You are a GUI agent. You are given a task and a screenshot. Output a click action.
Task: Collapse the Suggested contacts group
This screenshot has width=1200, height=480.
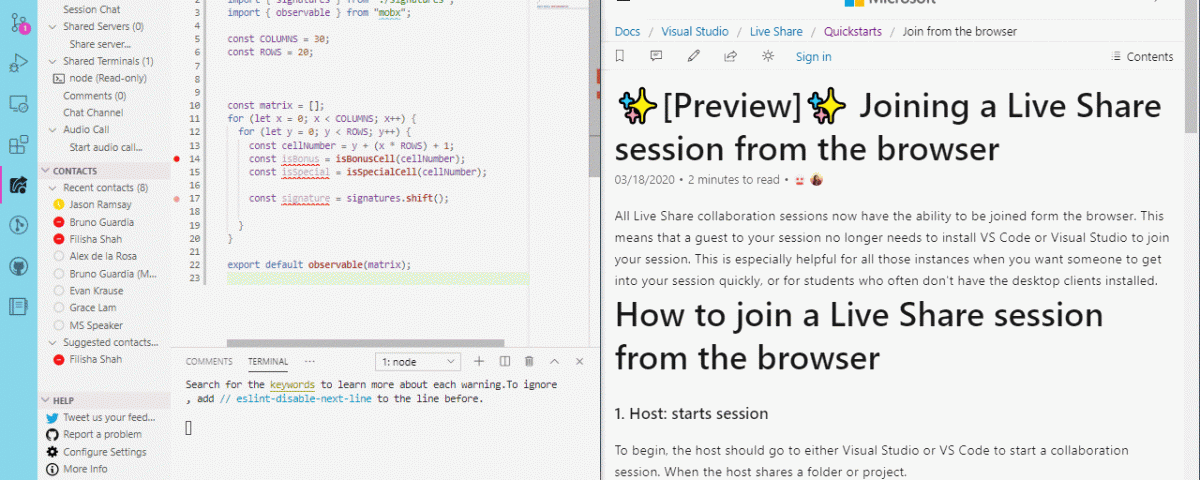pyautogui.click(x=53, y=342)
